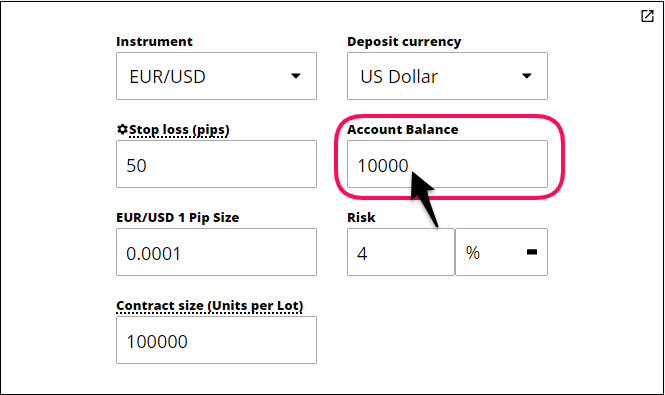665x395 pixels.
Task: Click the EUR/USD 1 Pip Size label
Action: pos(178,218)
